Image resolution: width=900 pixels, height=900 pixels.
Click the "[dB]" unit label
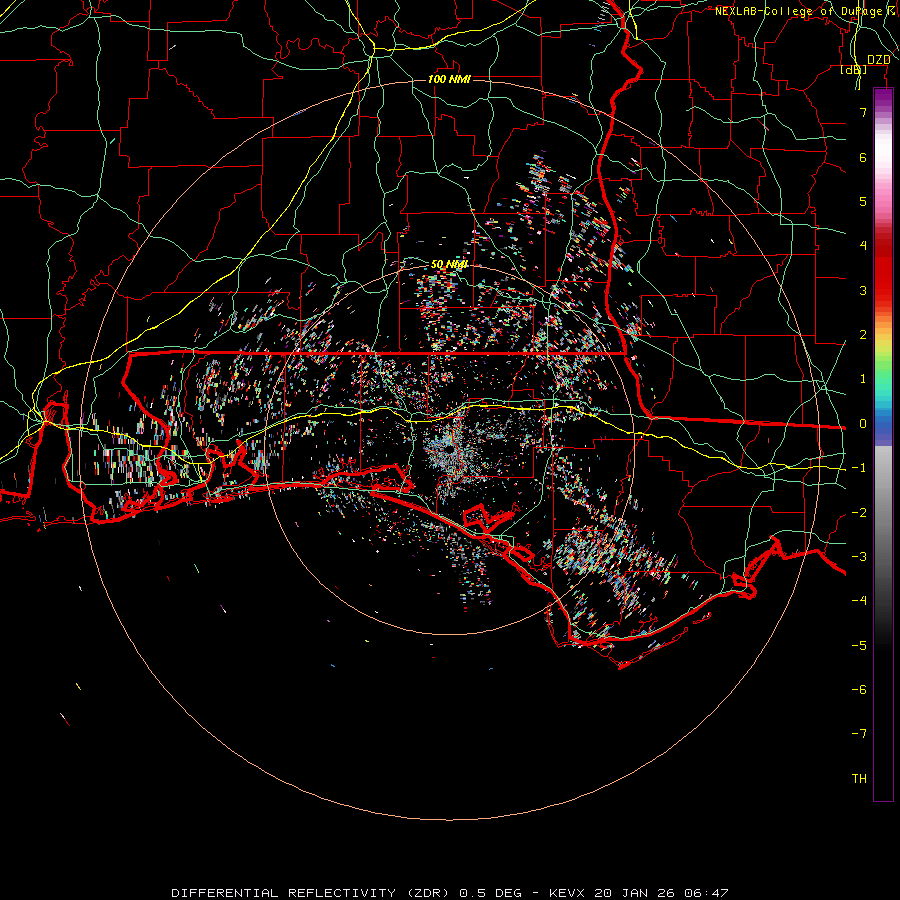click(854, 69)
